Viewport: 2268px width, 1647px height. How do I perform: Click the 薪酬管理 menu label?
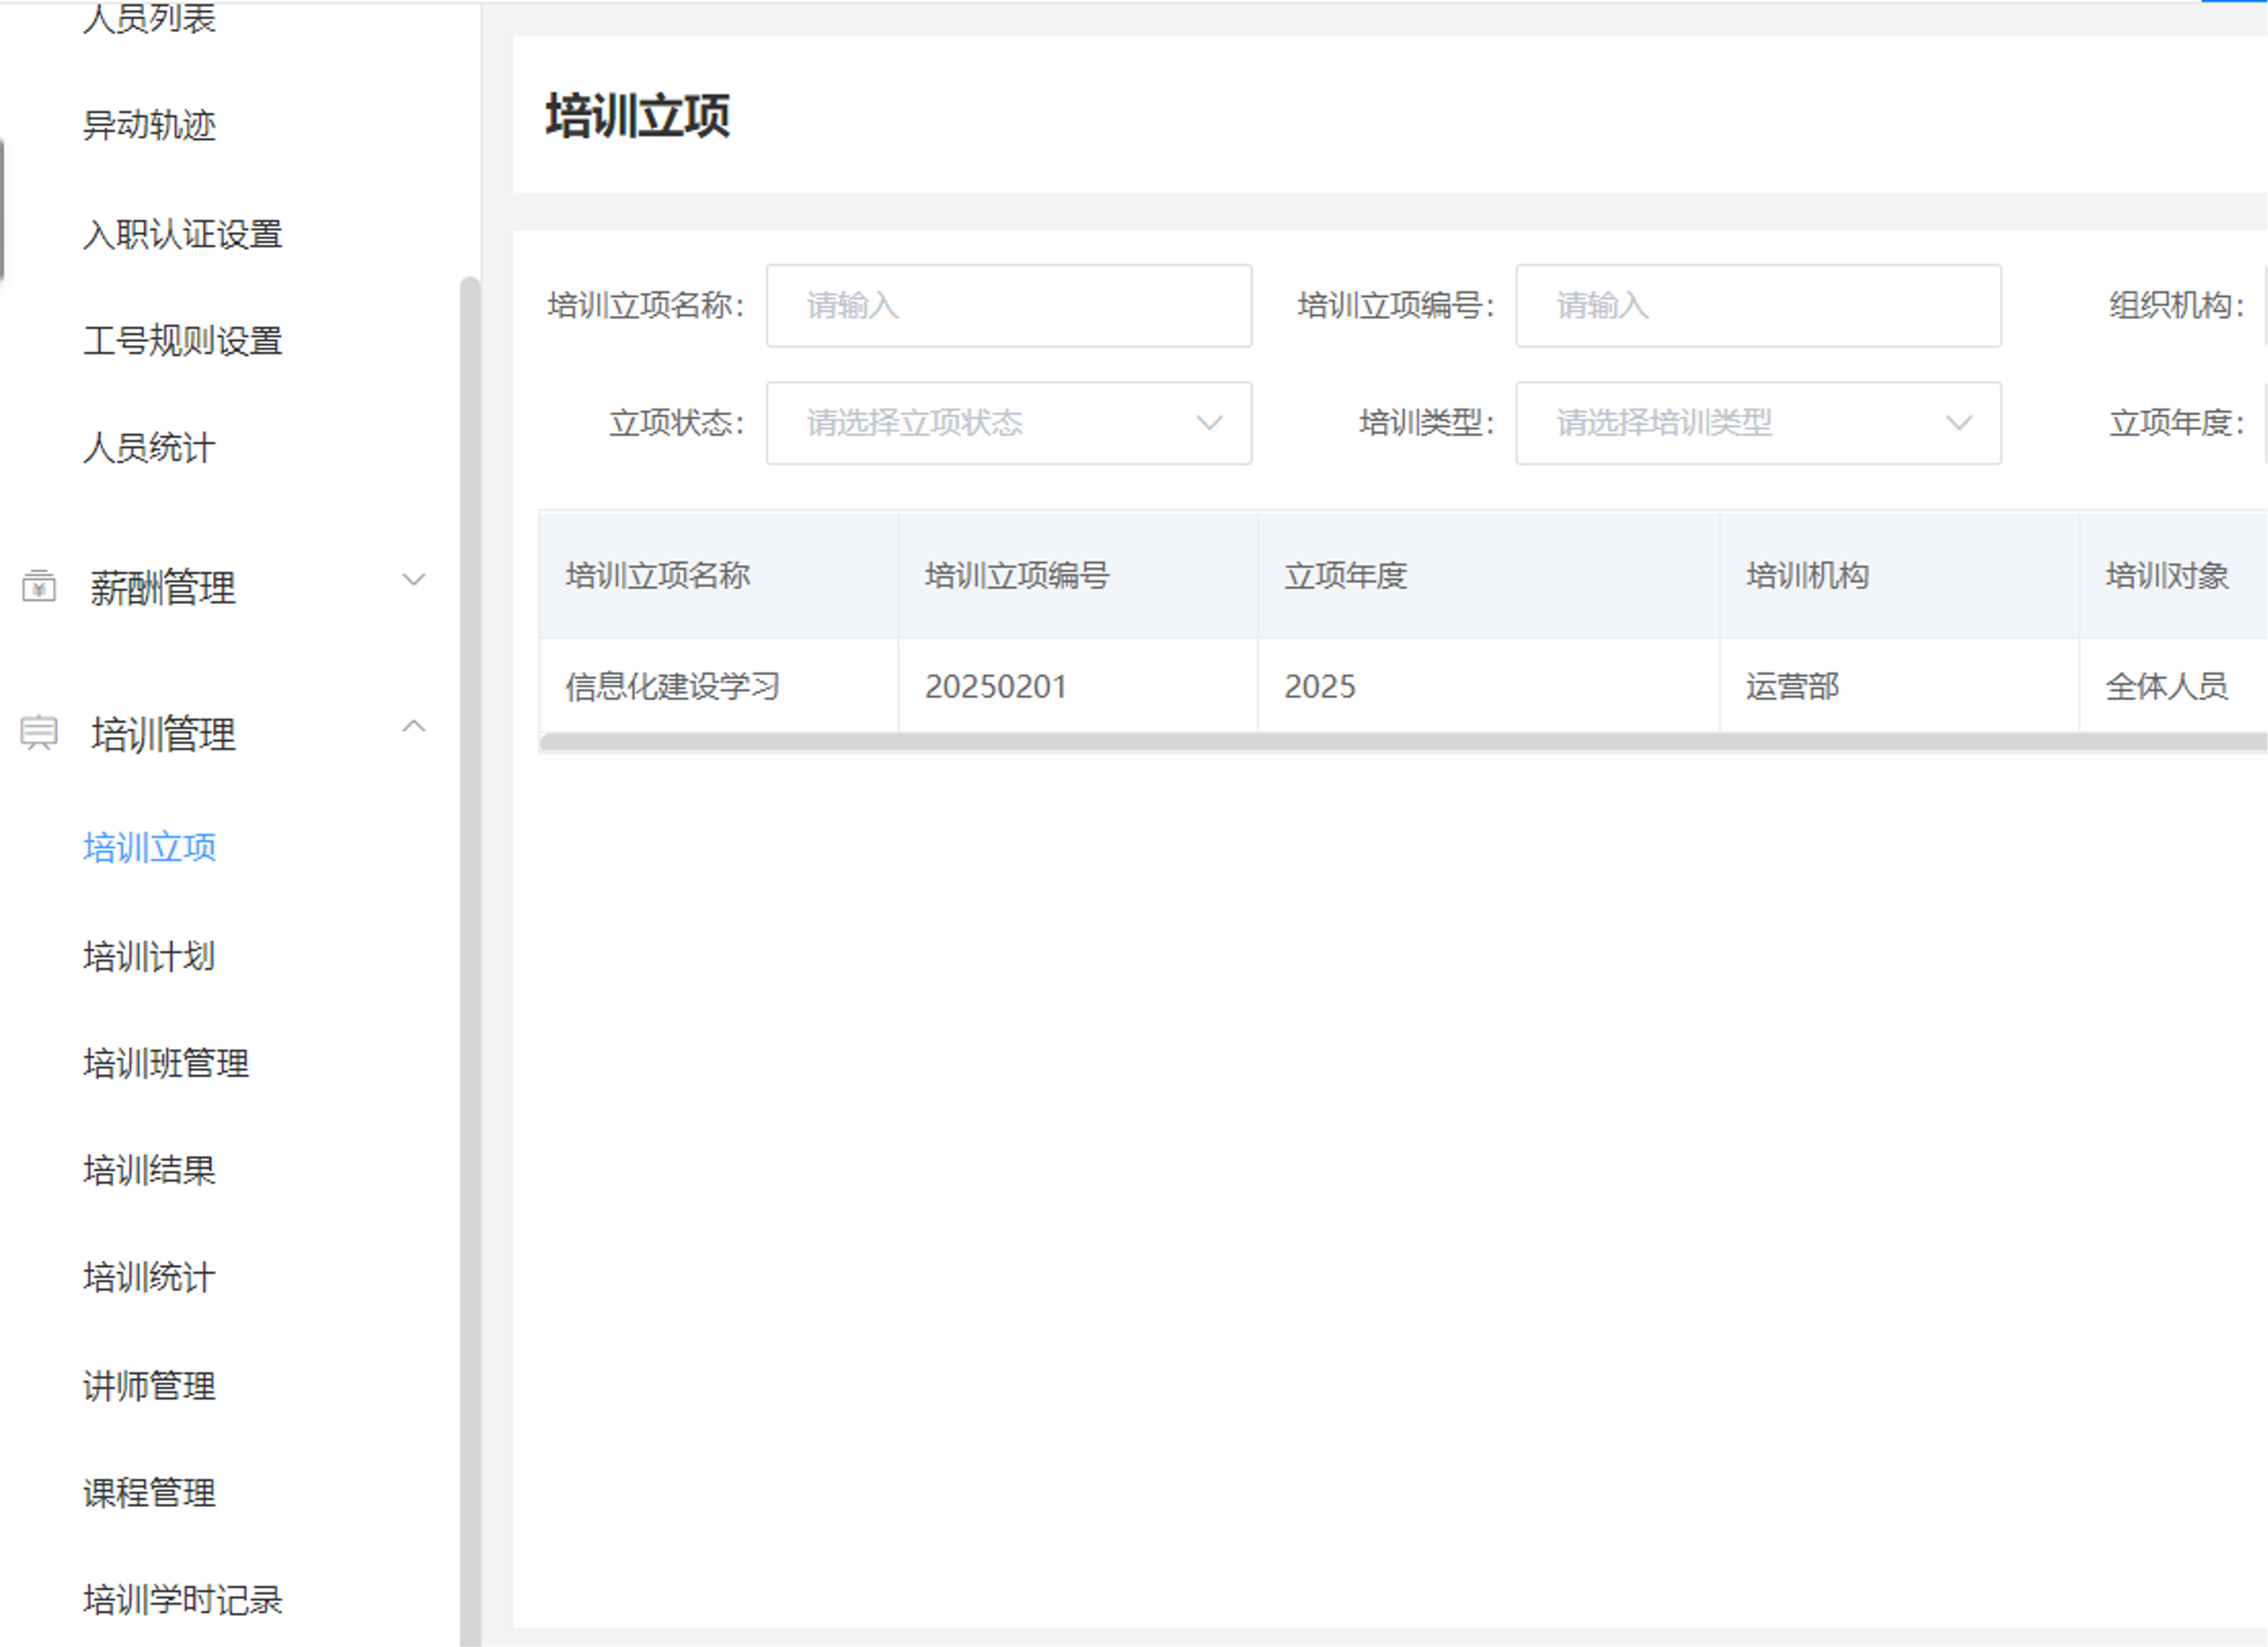(163, 588)
